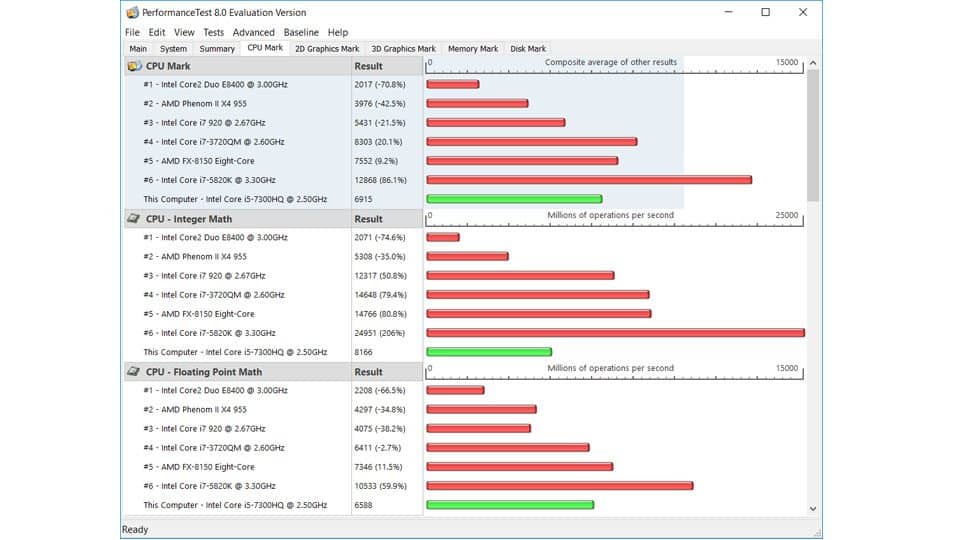Screen dimensions: 960x540
Task: Open the Tests menu
Action: coord(213,32)
